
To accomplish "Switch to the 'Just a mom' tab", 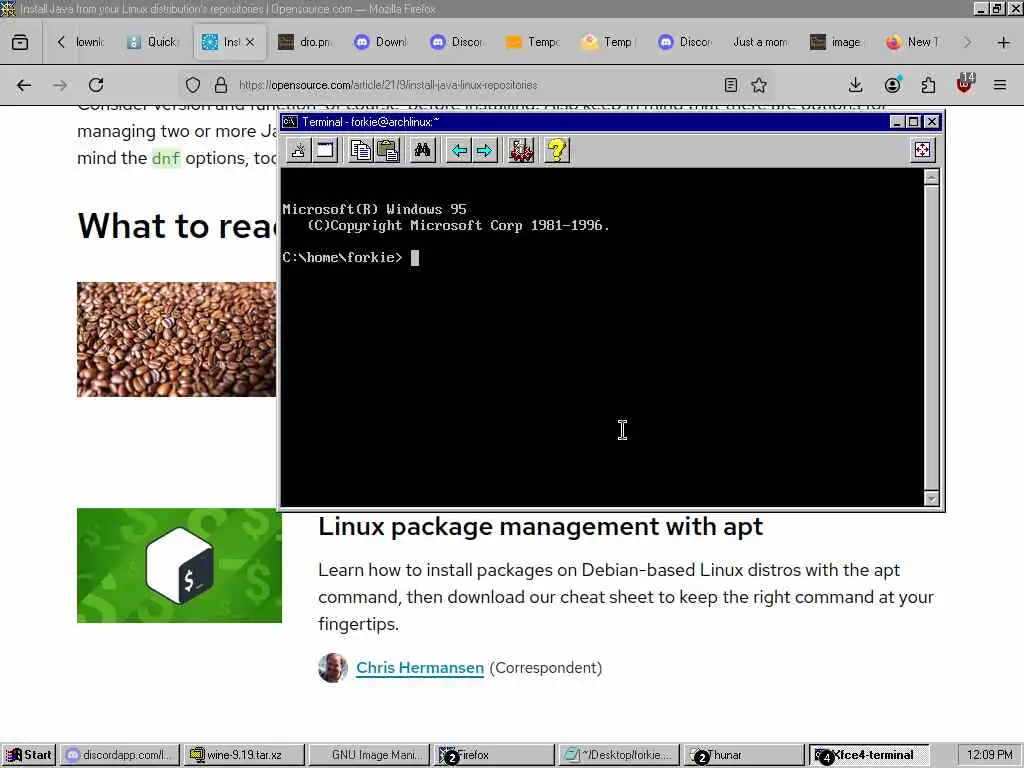I will coord(760,42).
